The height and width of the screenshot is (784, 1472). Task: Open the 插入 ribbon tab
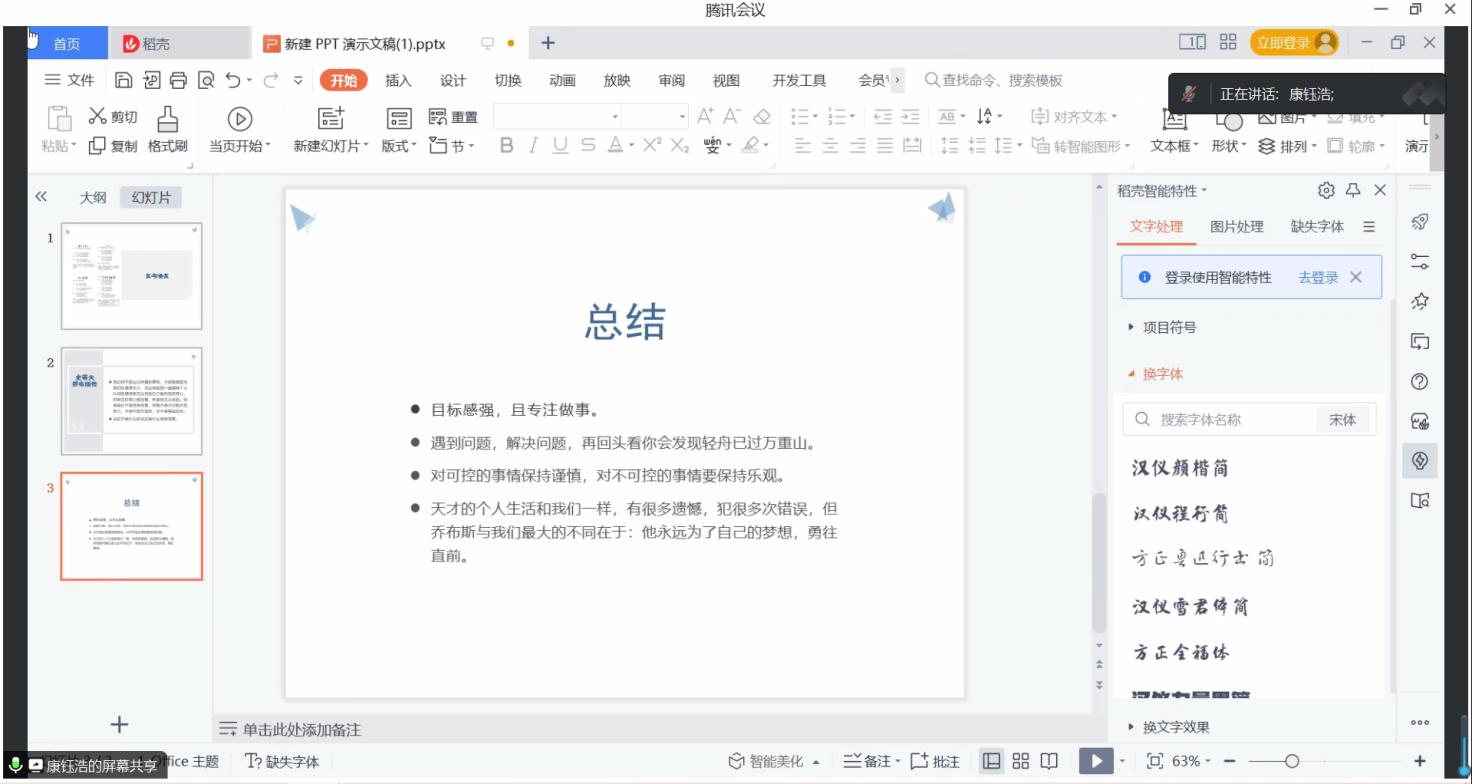398,80
